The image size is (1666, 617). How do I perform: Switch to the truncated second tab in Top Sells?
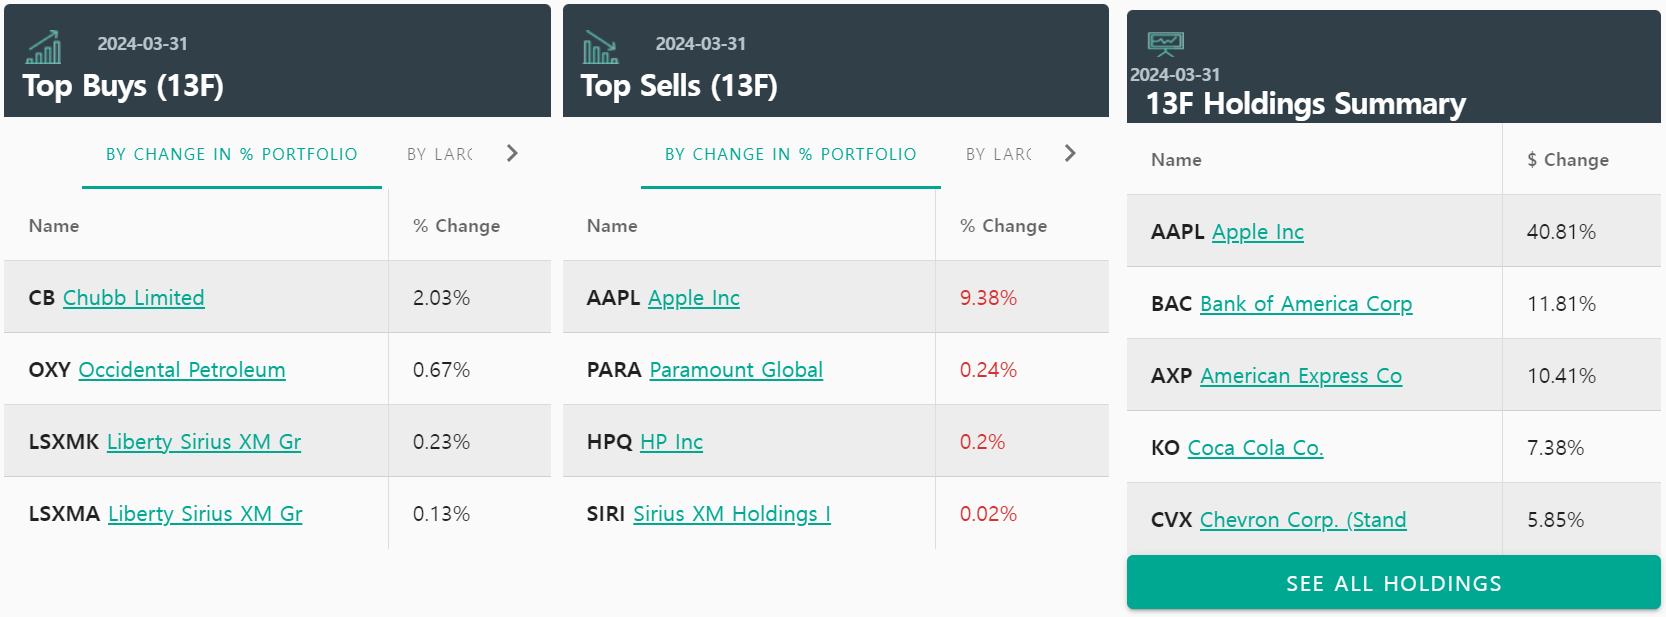pos(999,154)
